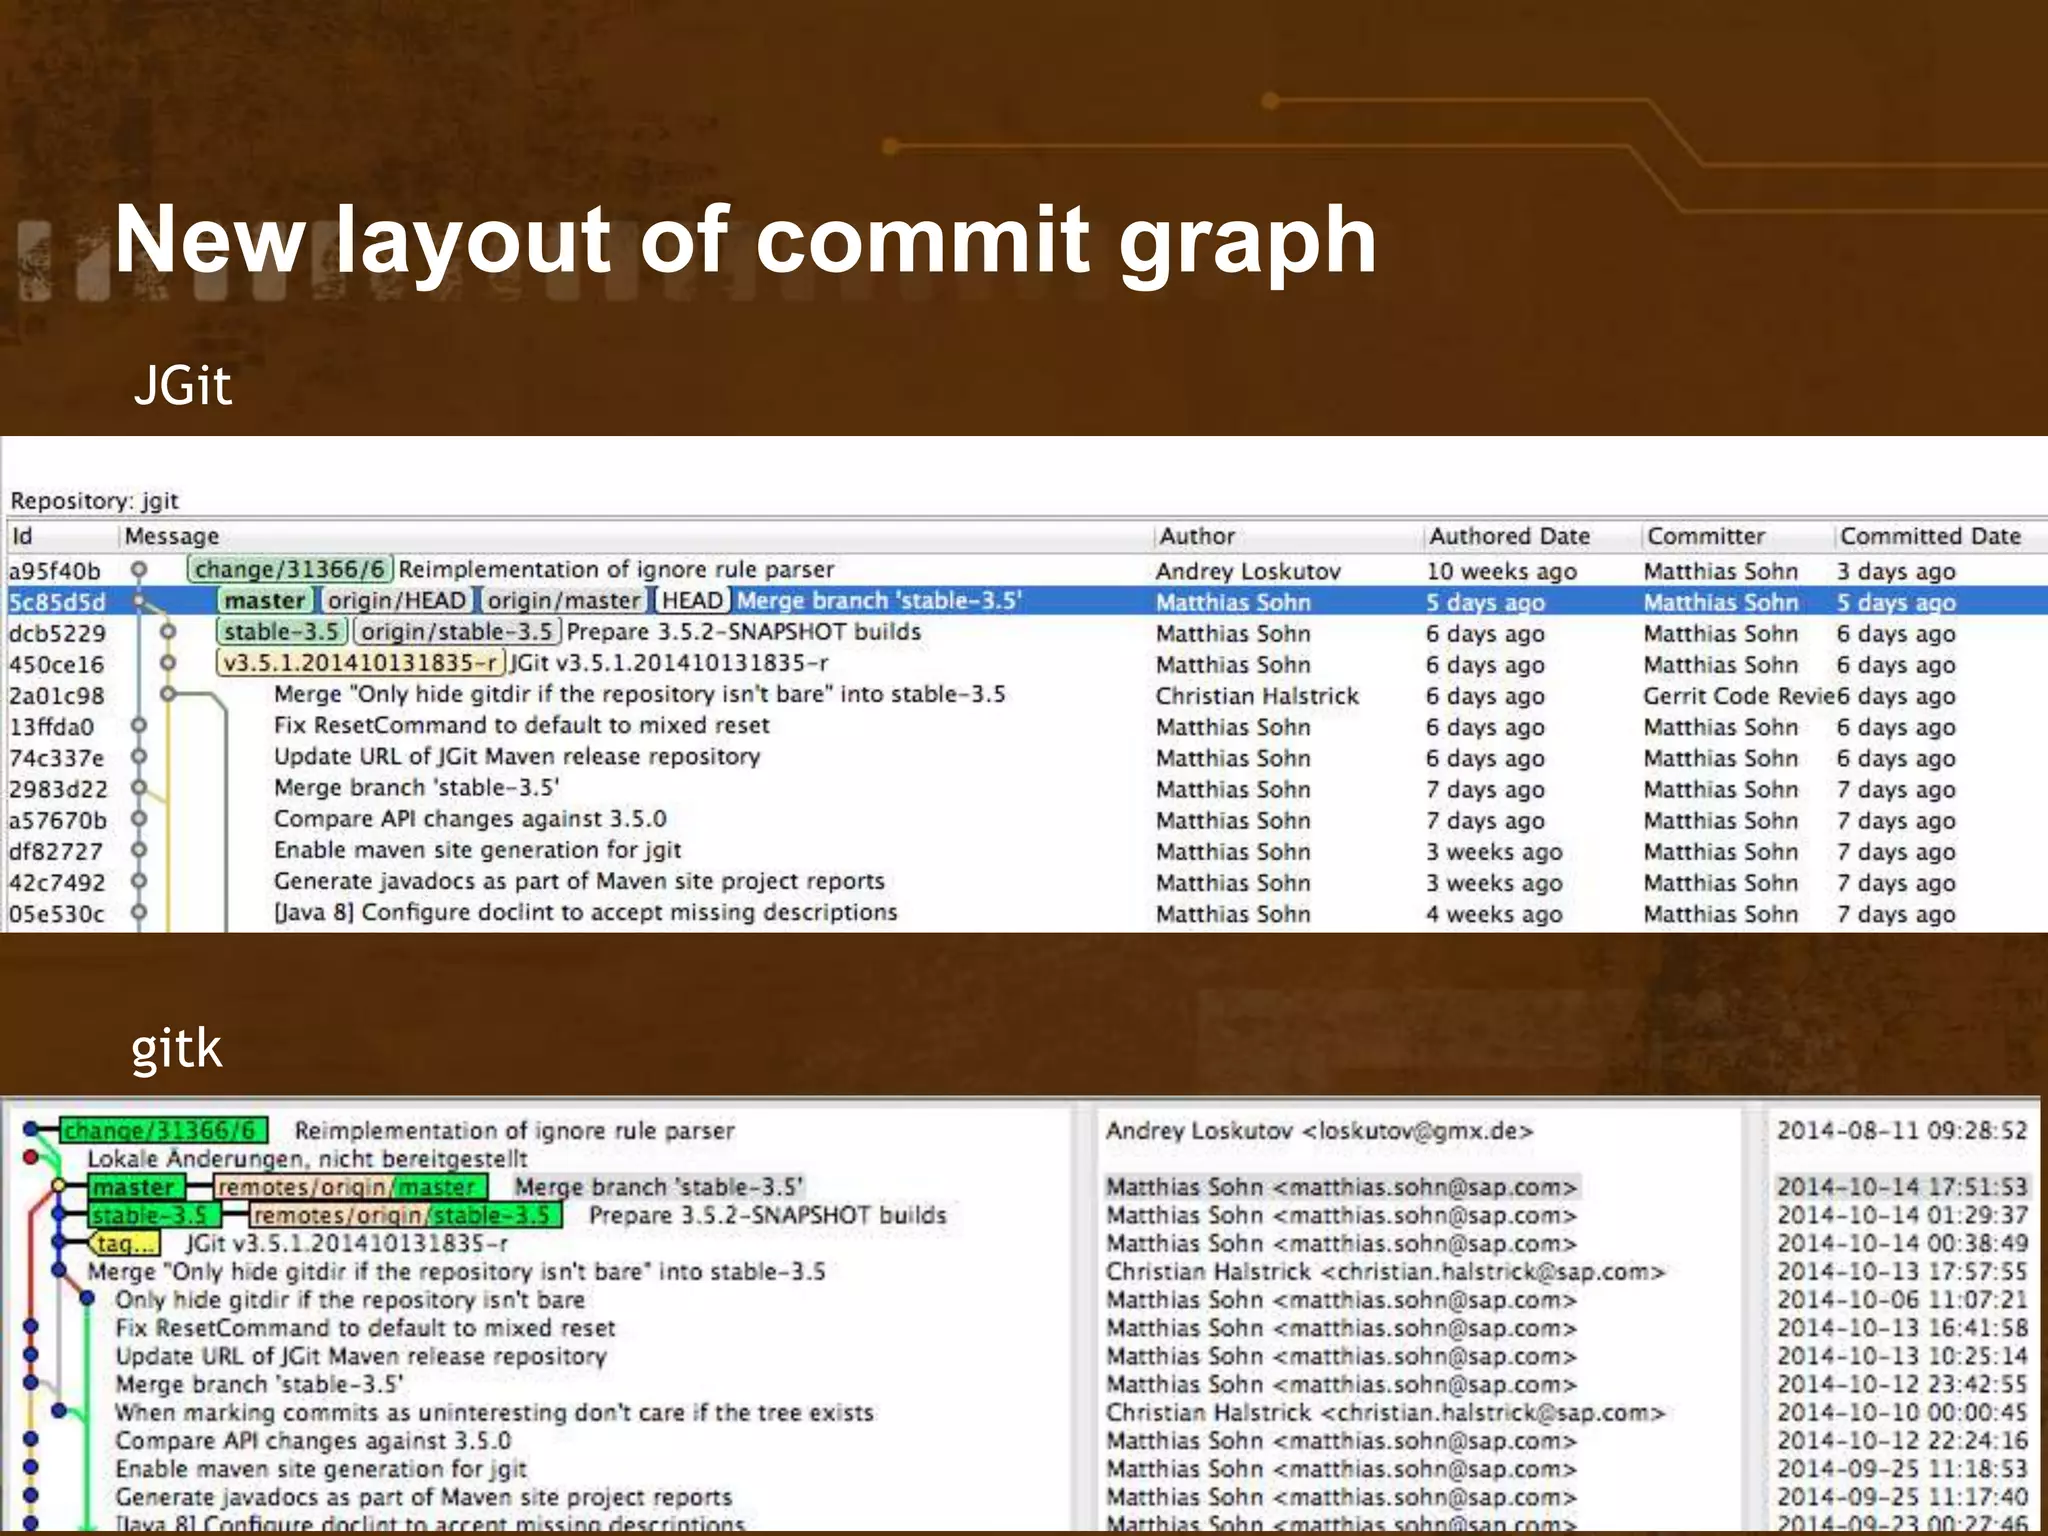Click author Christian Halstrick in JGit table

(x=1257, y=696)
